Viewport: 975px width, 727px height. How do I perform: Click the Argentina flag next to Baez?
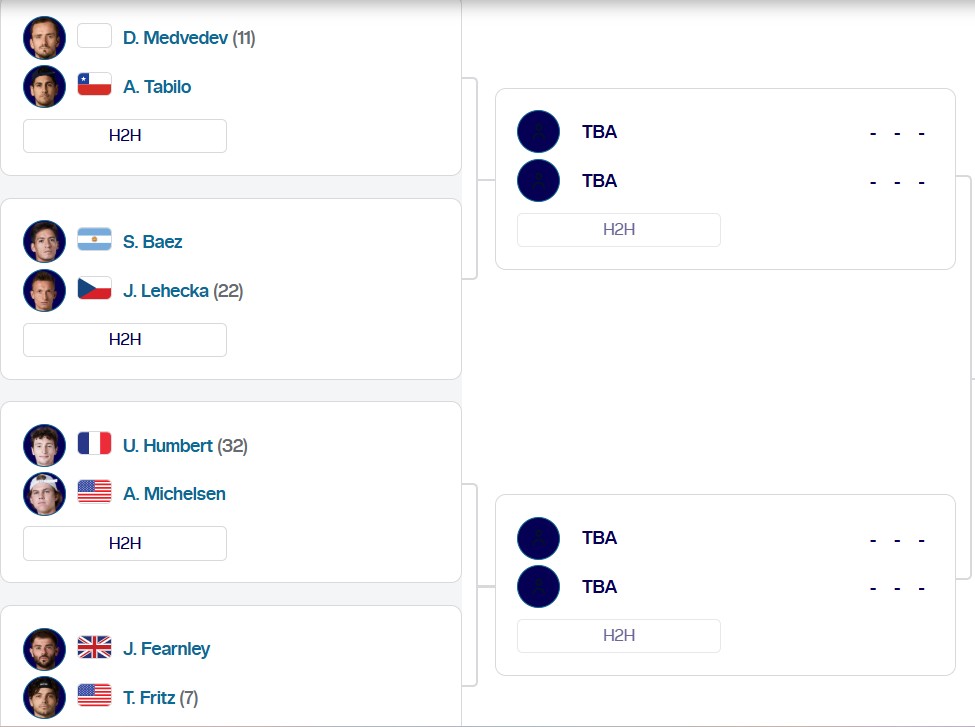coord(94,240)
